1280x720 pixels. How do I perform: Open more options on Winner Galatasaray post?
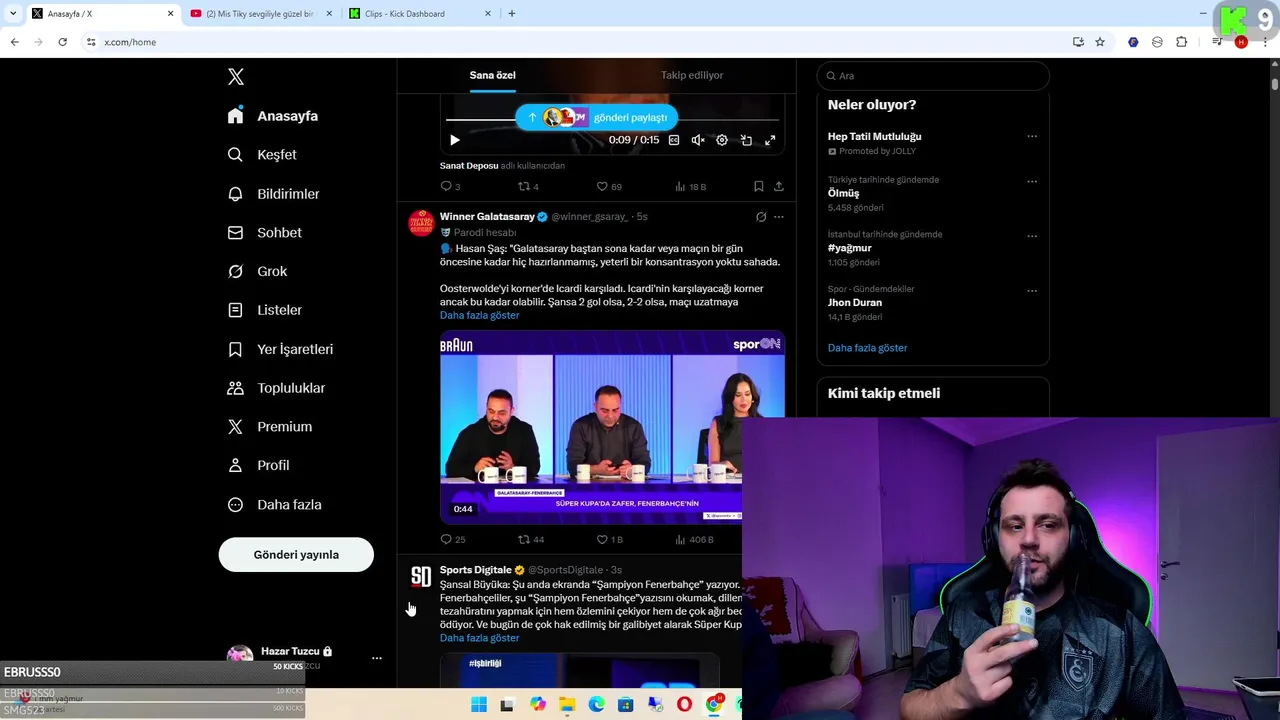779,217
